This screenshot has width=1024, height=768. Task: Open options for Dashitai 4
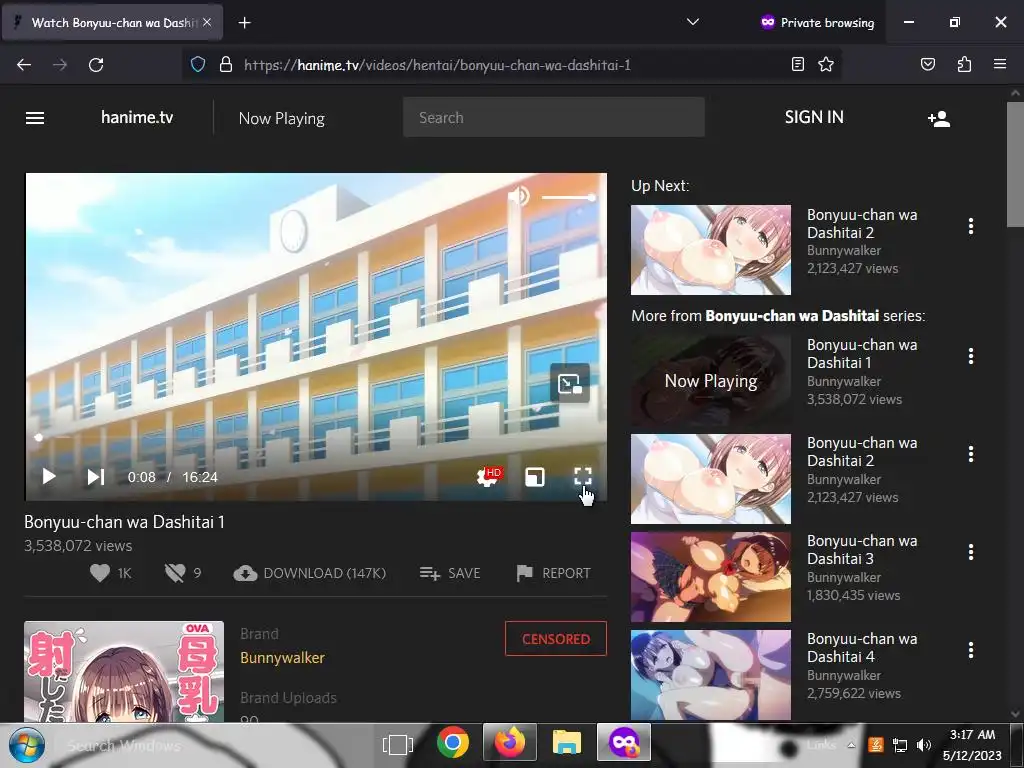tap(970, 650)
